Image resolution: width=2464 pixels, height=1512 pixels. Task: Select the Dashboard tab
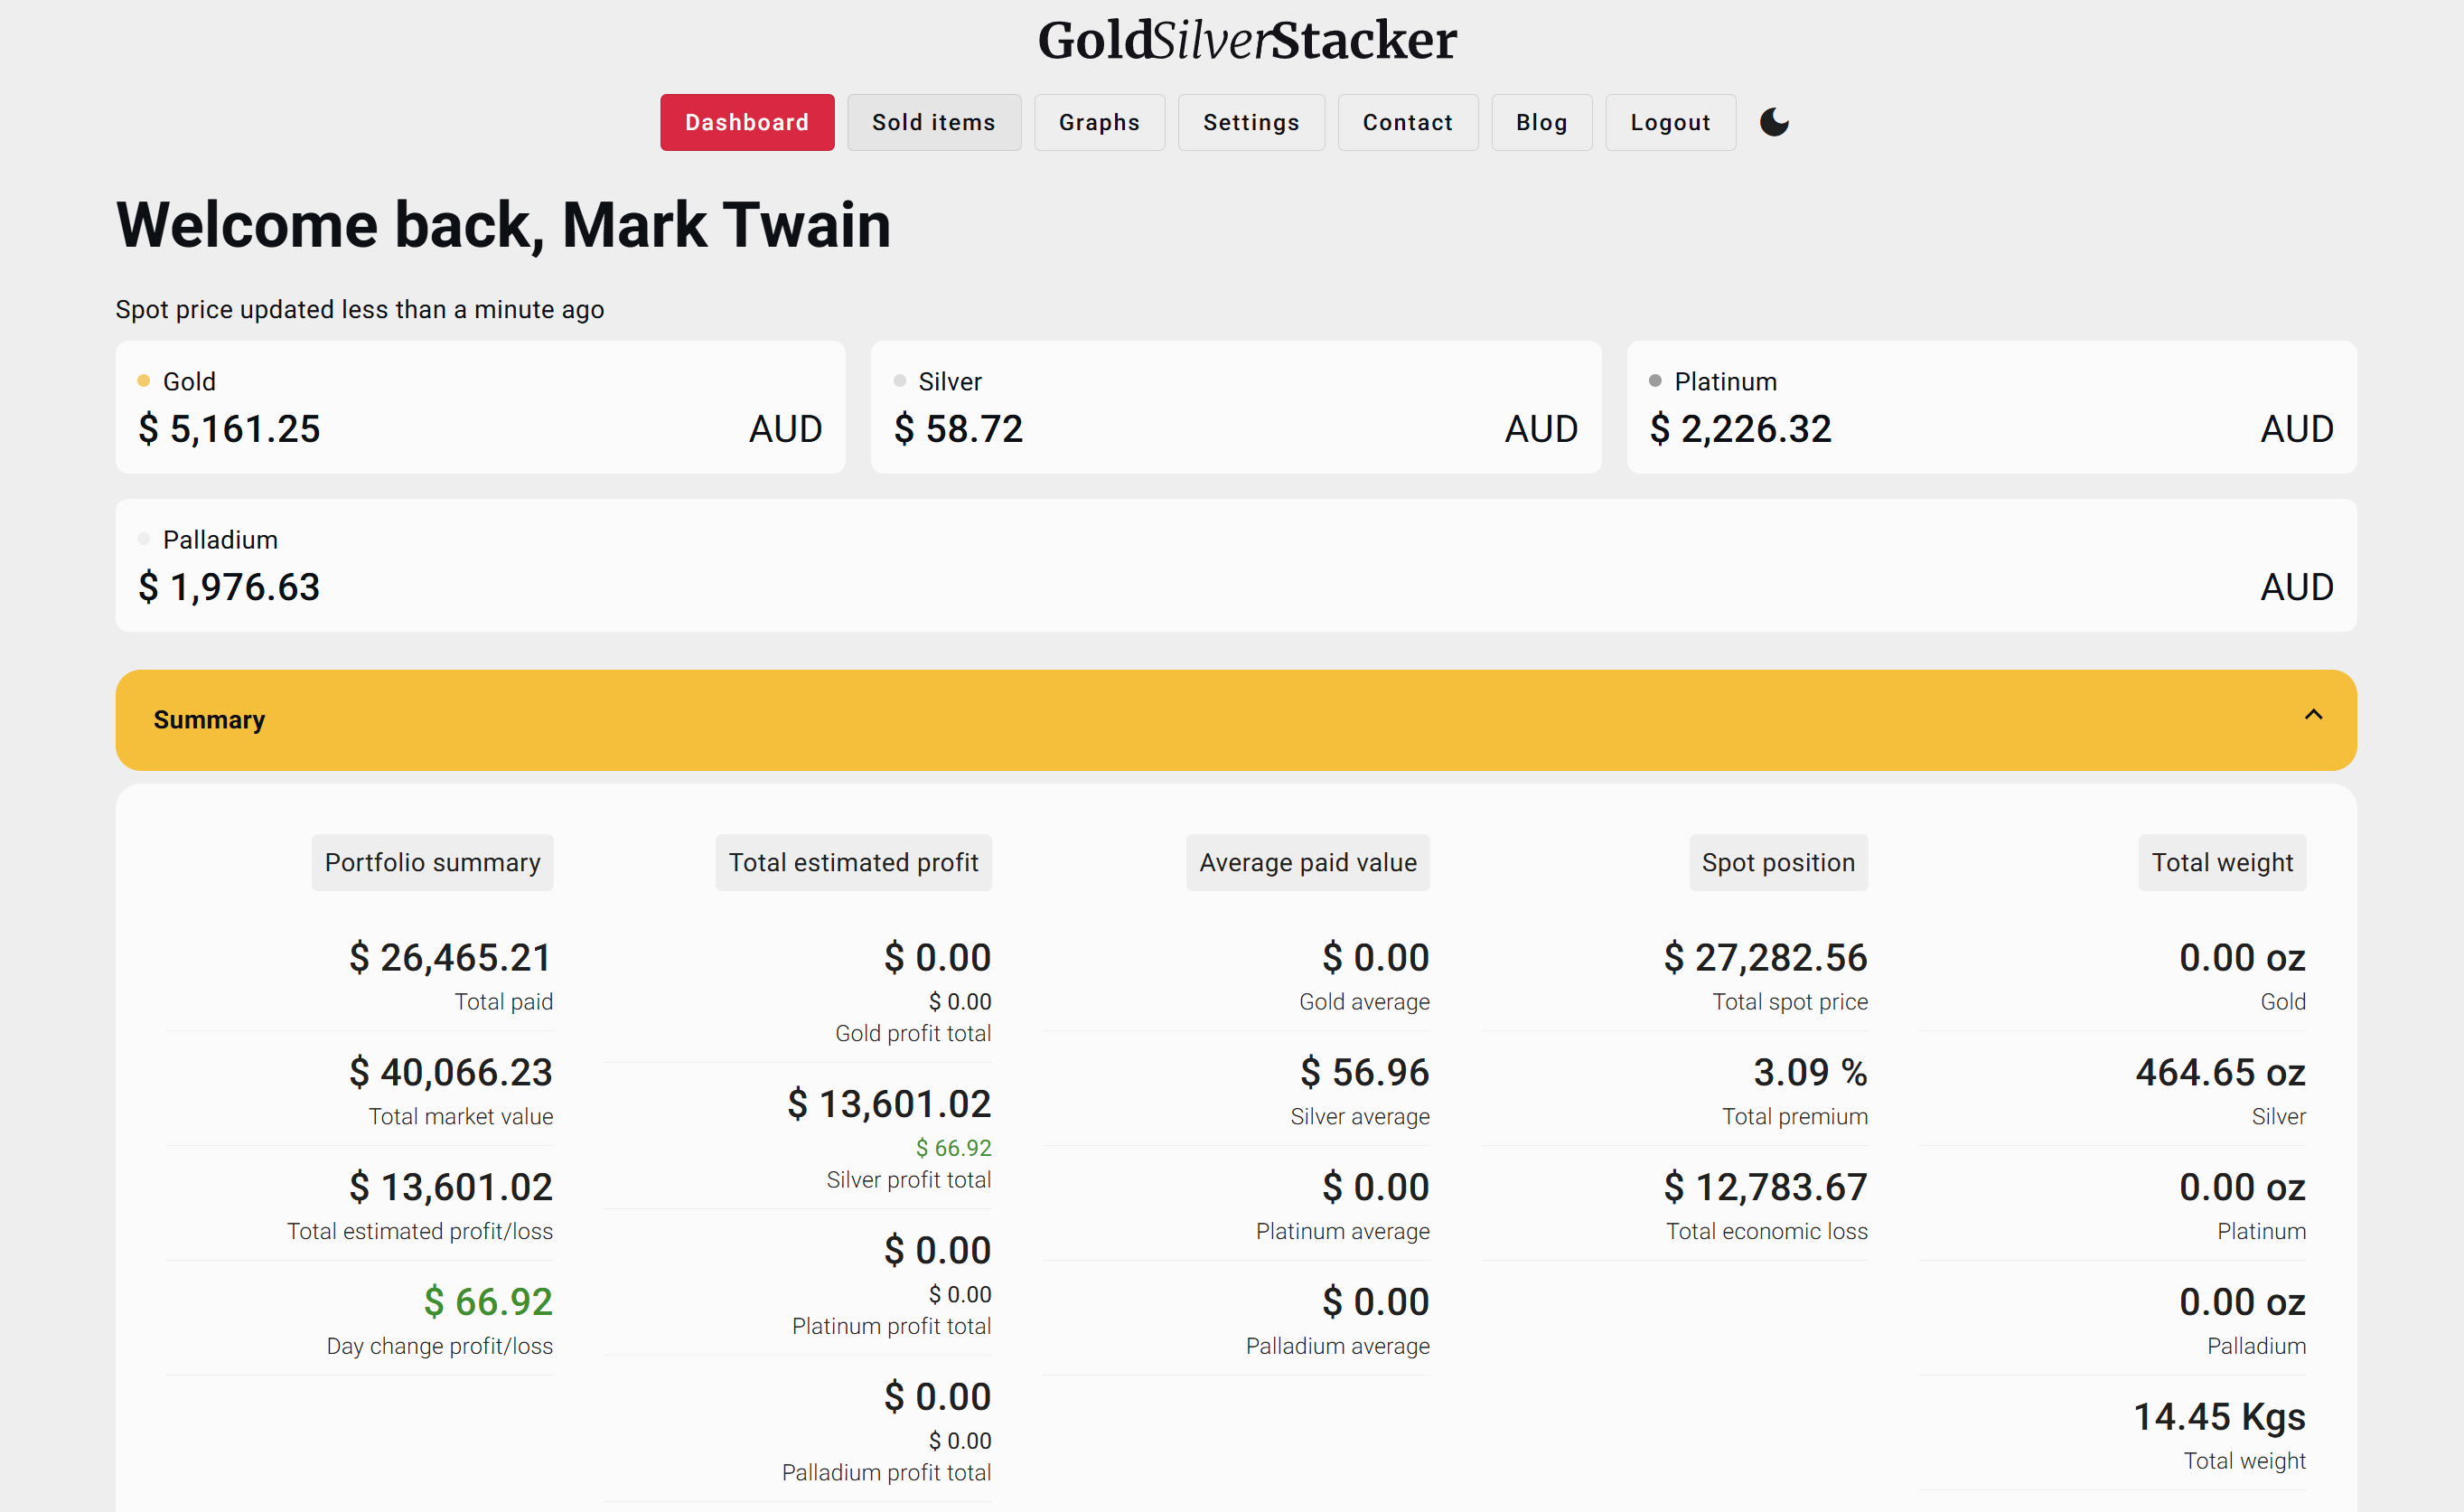pos(747,122)
